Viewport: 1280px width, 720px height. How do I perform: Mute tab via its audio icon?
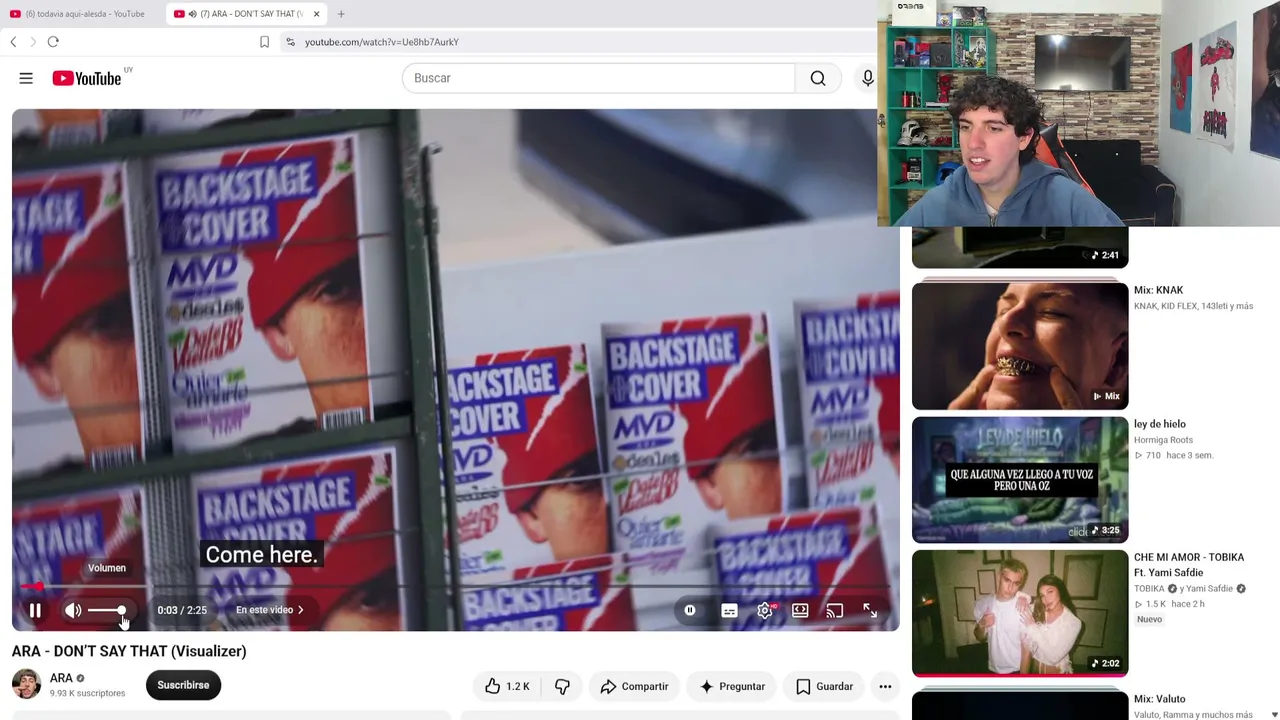[x=192, y=14]
